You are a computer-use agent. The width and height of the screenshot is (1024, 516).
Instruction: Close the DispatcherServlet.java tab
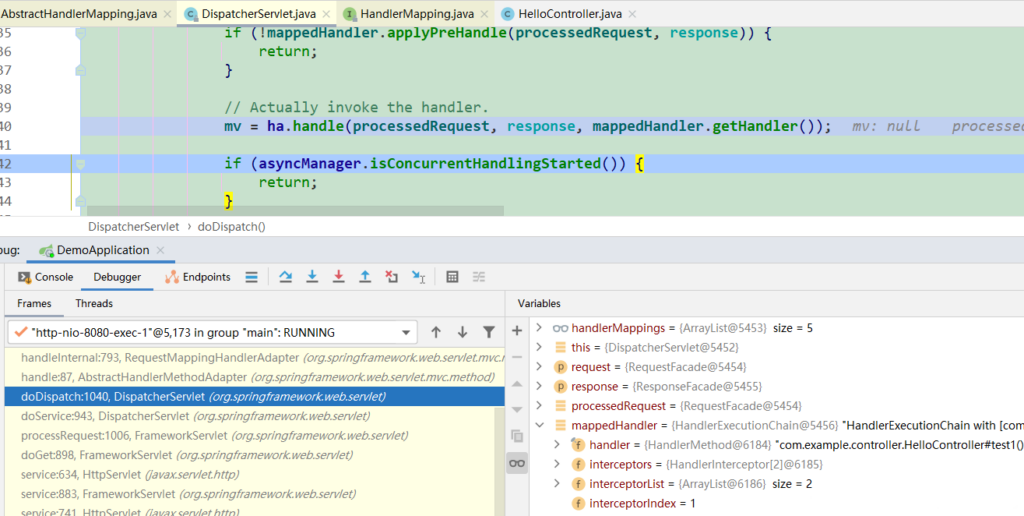(x=326, y=14)
